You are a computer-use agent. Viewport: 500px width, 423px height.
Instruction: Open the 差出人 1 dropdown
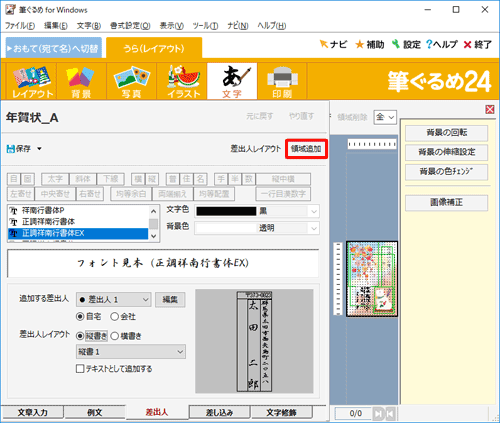point(114,300)
